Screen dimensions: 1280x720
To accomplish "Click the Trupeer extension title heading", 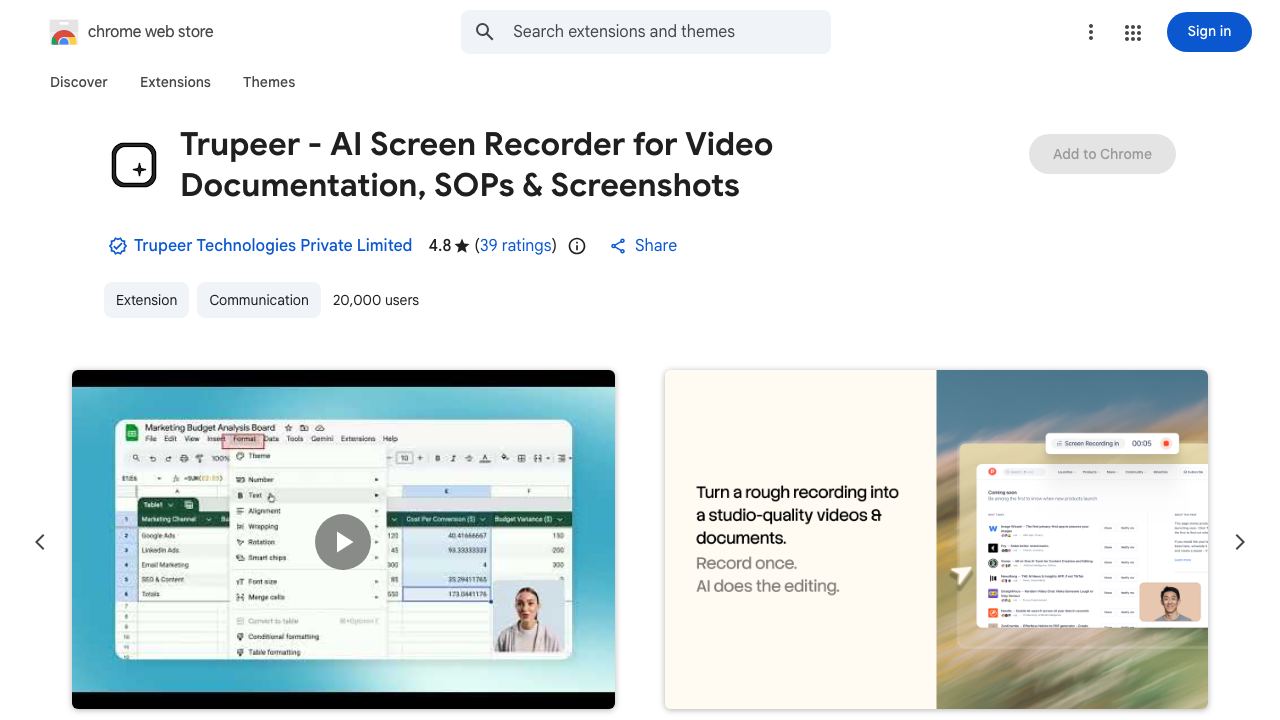I will [476, 165].
